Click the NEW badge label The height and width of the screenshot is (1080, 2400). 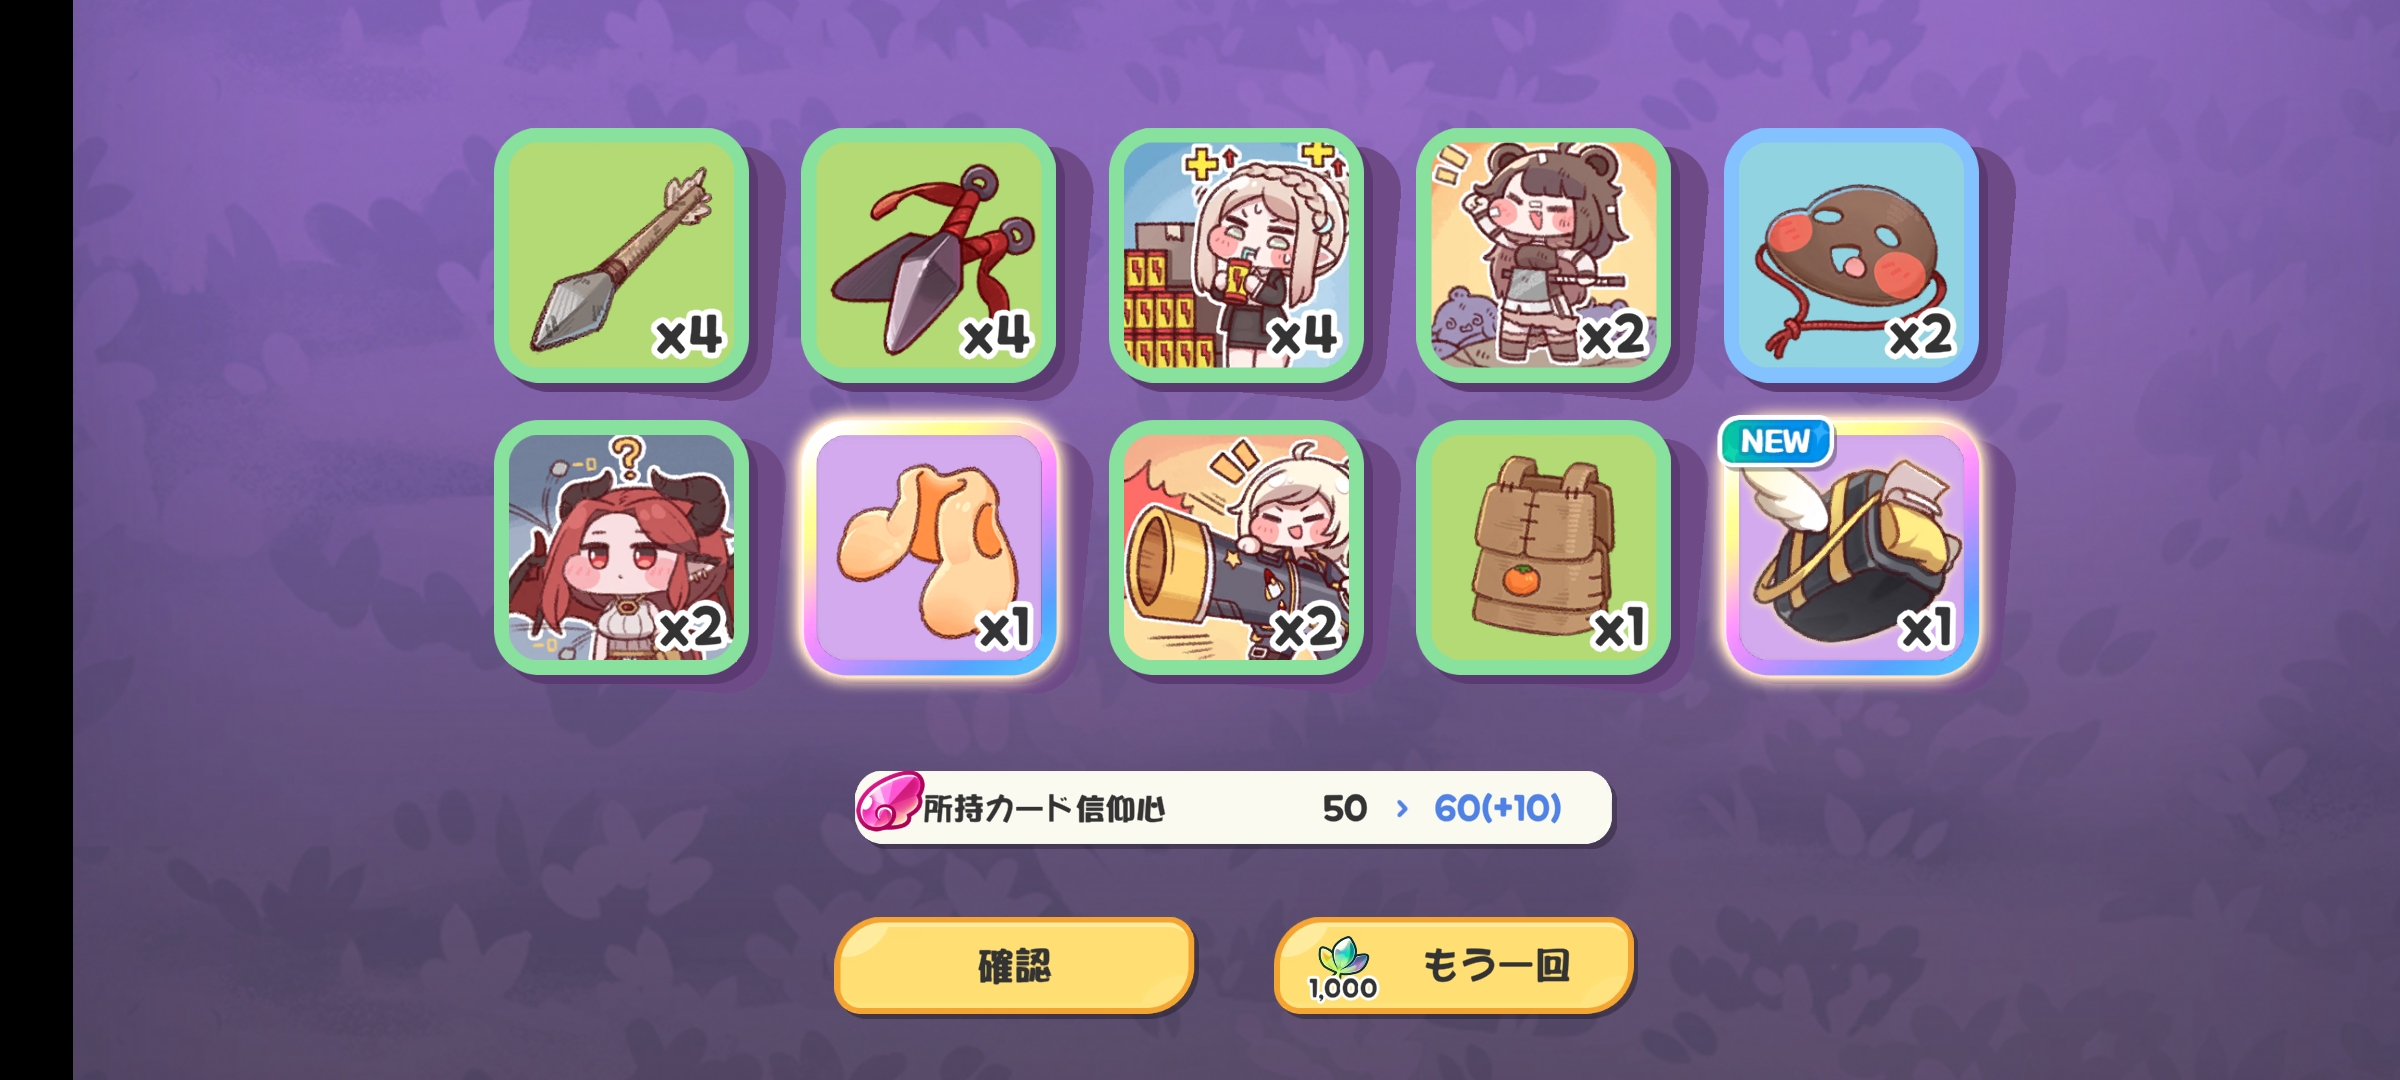[1775, 441]
